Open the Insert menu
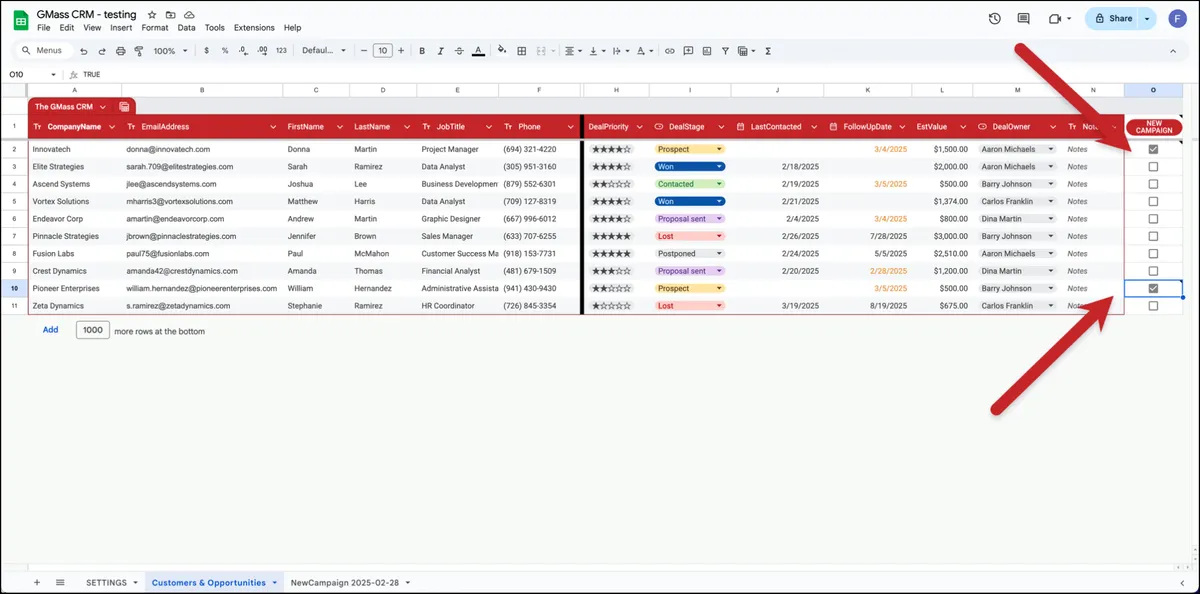This screenshot has height=594, width=1200. (121, 28)
